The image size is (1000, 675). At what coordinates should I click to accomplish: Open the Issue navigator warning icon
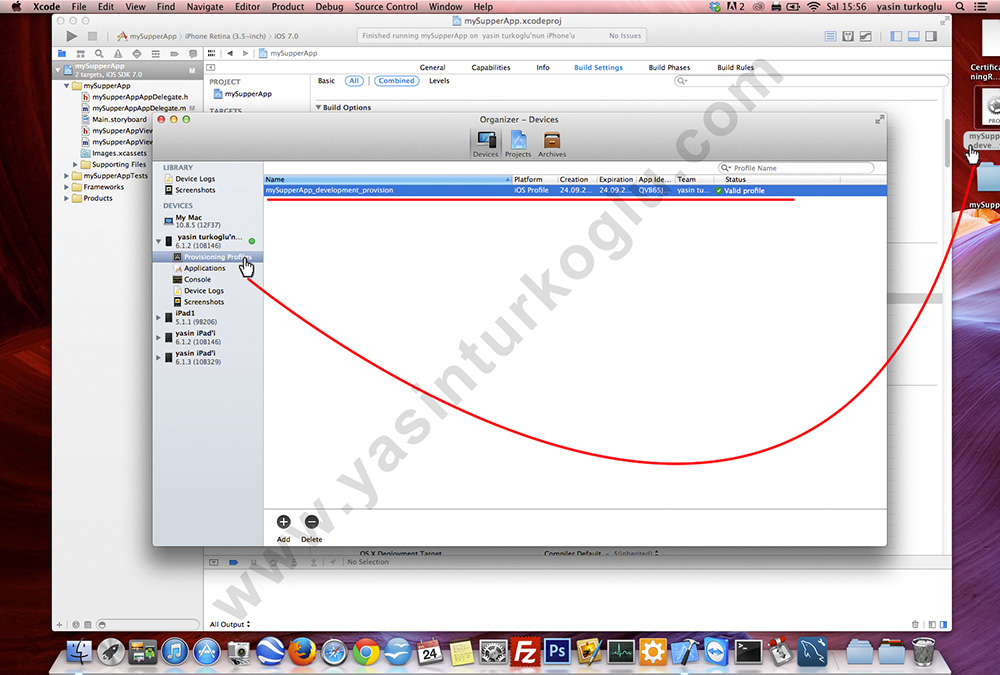118,54
